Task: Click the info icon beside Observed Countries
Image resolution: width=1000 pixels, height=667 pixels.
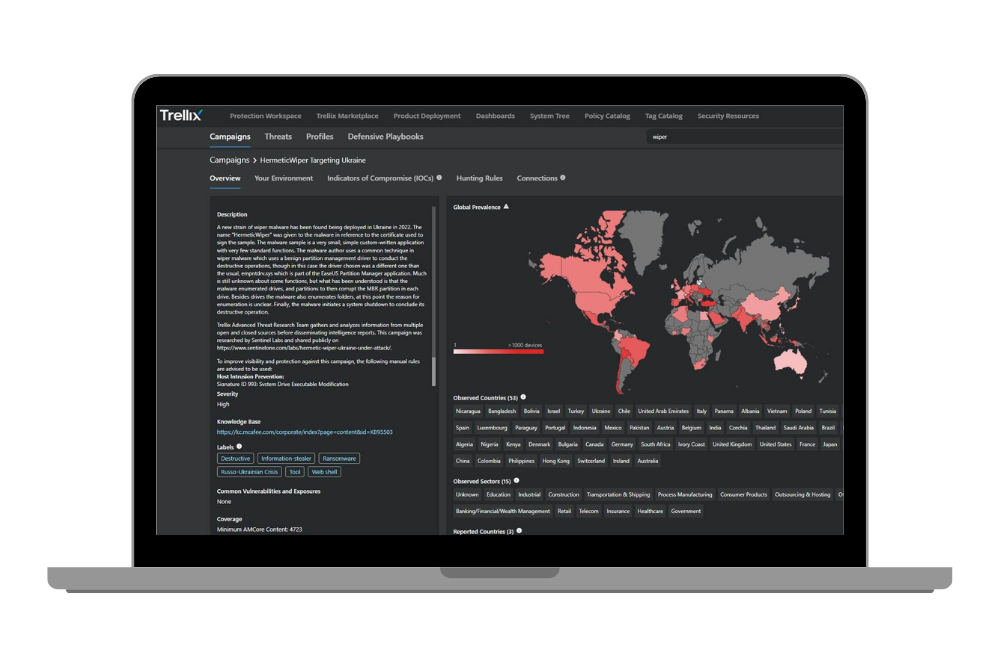Action: [x=523, y=397]
